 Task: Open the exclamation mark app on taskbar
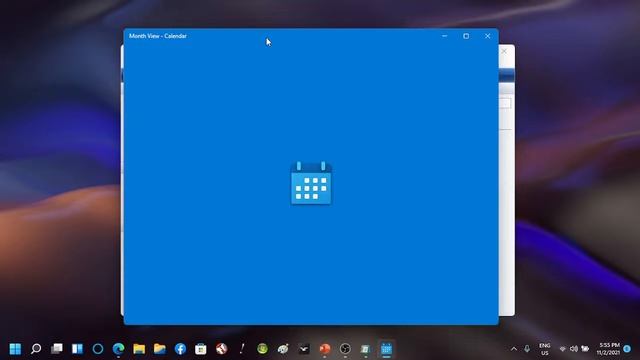click(242, 349)
